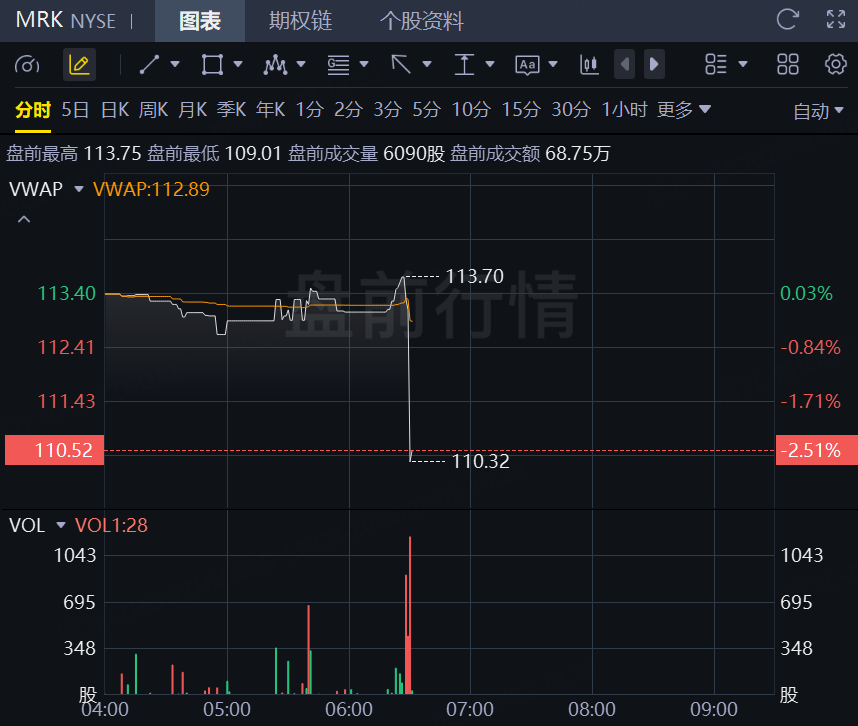Click the VWAP:112.89 value label
Screen dimensions: 858x726
tap(151, 189)
